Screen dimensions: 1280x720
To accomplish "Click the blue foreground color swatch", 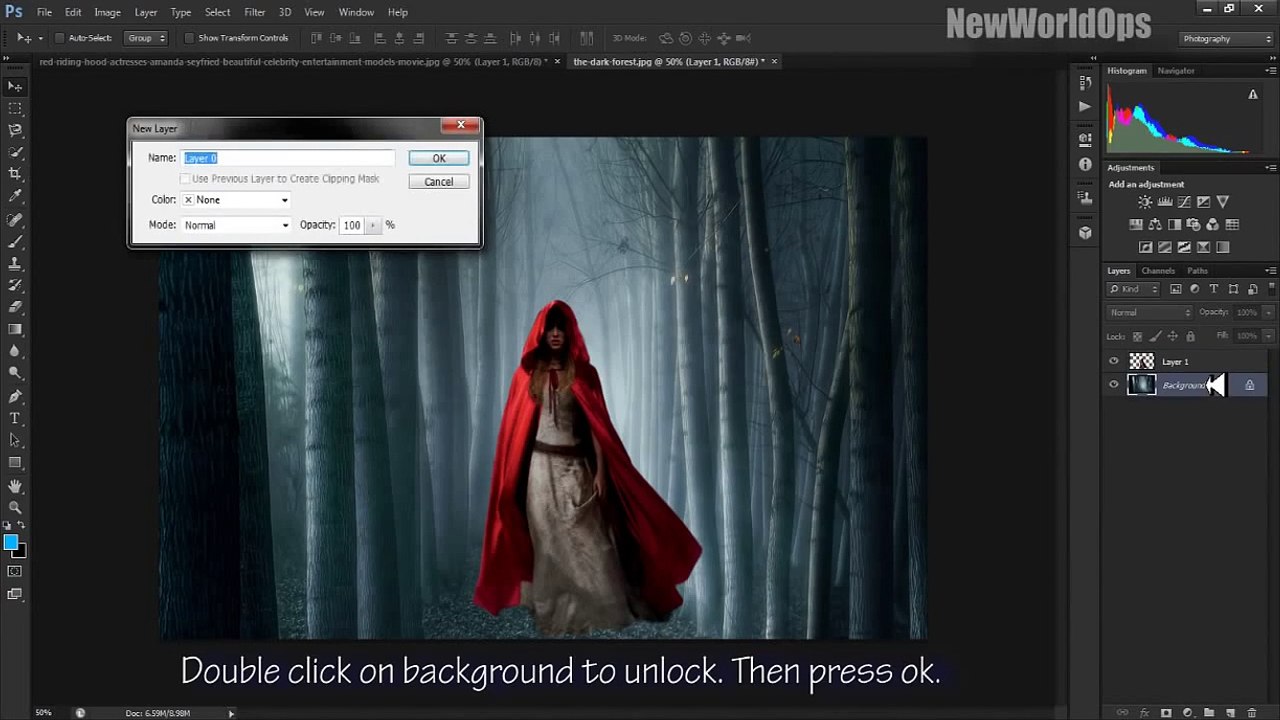I will 10,542.
